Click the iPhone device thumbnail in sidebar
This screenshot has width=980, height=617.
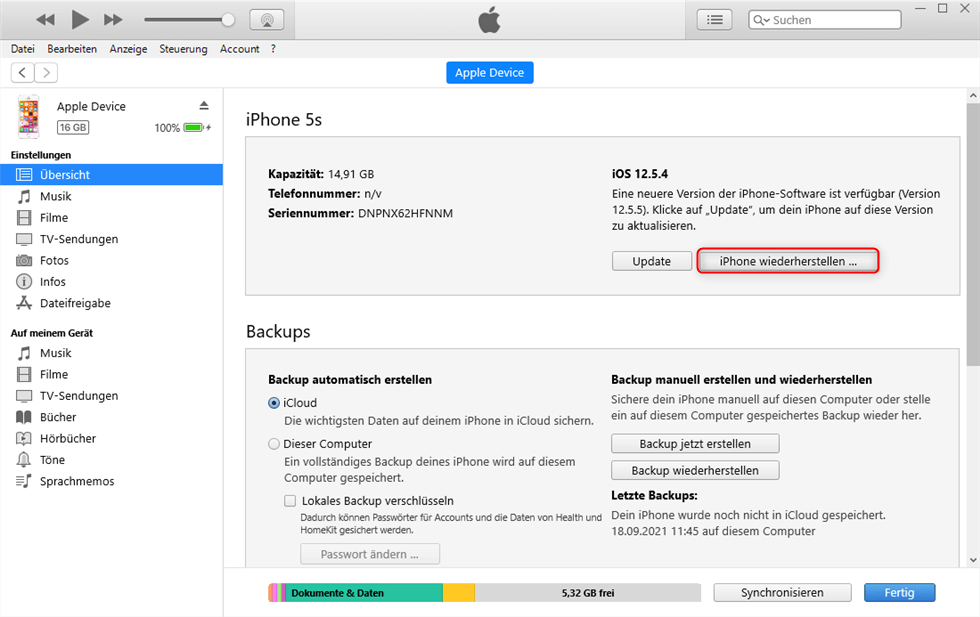pyautogui.click(x=28, y=116)
